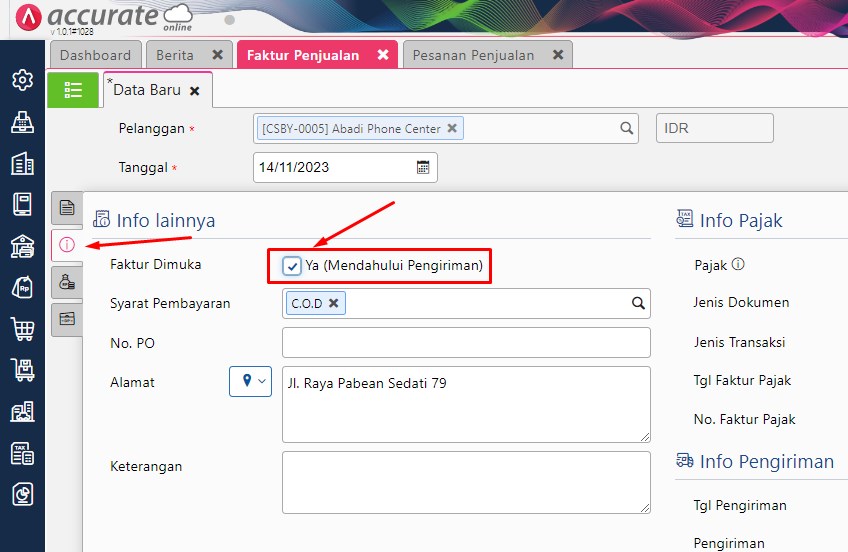Open the cash register module icon

[x=22, y=122]
